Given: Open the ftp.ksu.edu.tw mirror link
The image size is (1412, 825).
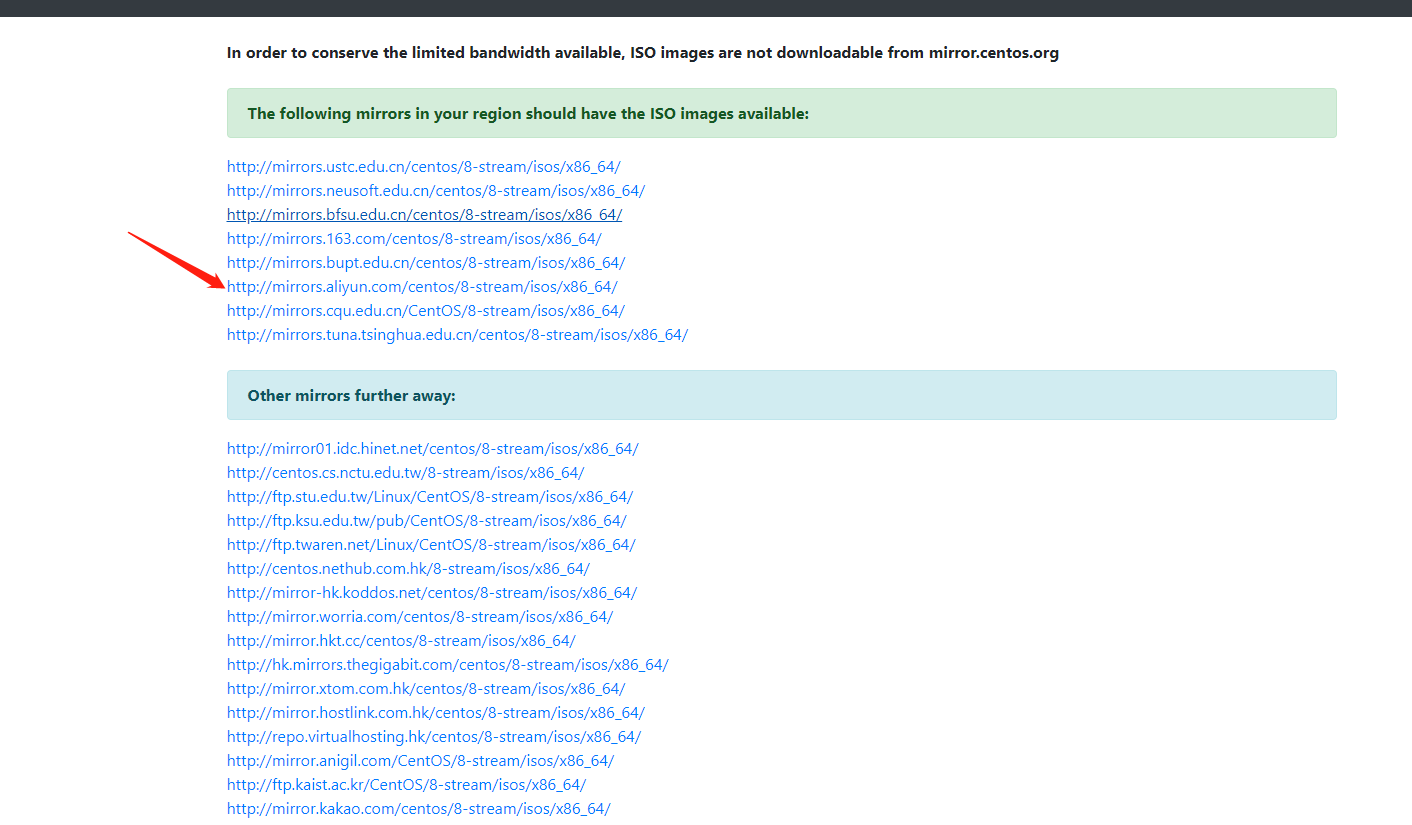Looking at the screenshot, I should [427, 521].
